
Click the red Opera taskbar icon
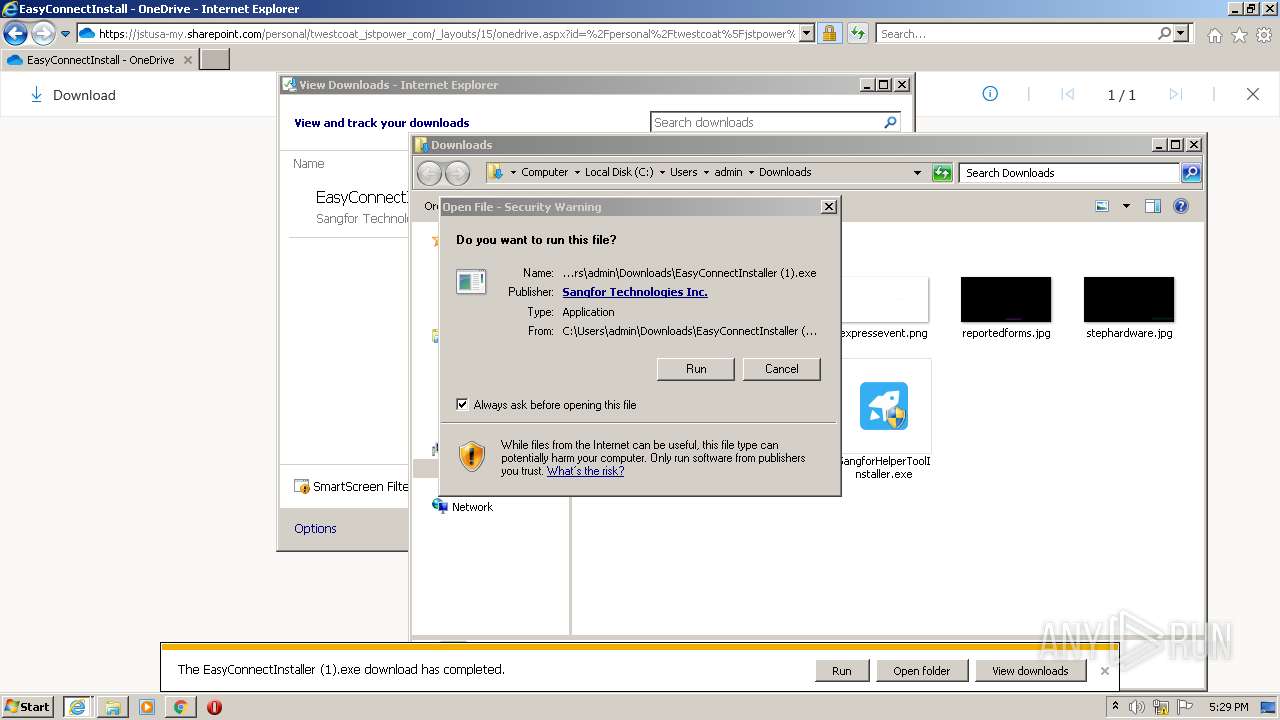tap(214, 707)
